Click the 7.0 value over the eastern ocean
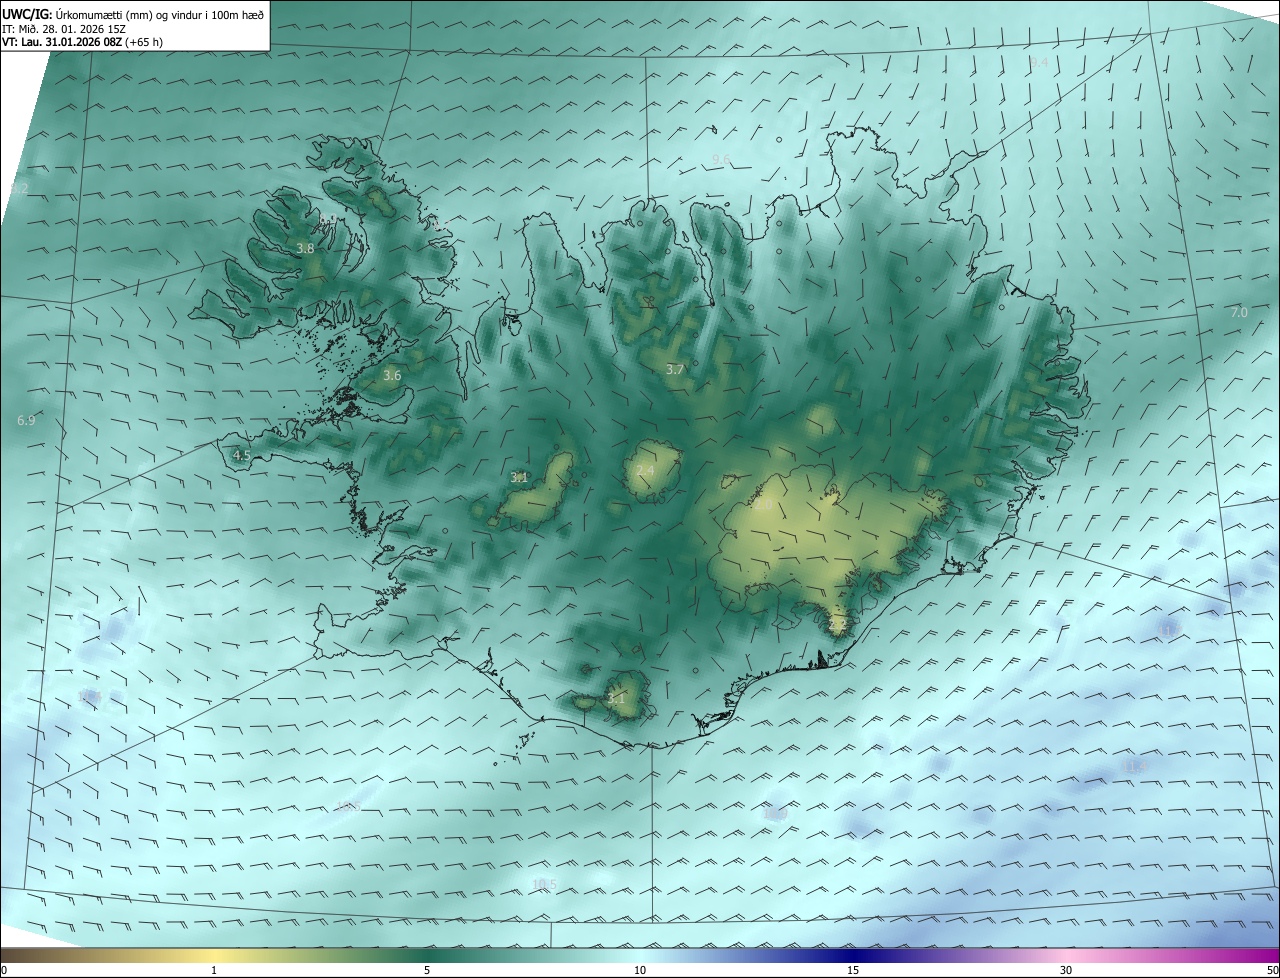 (x=1239, y=313)
